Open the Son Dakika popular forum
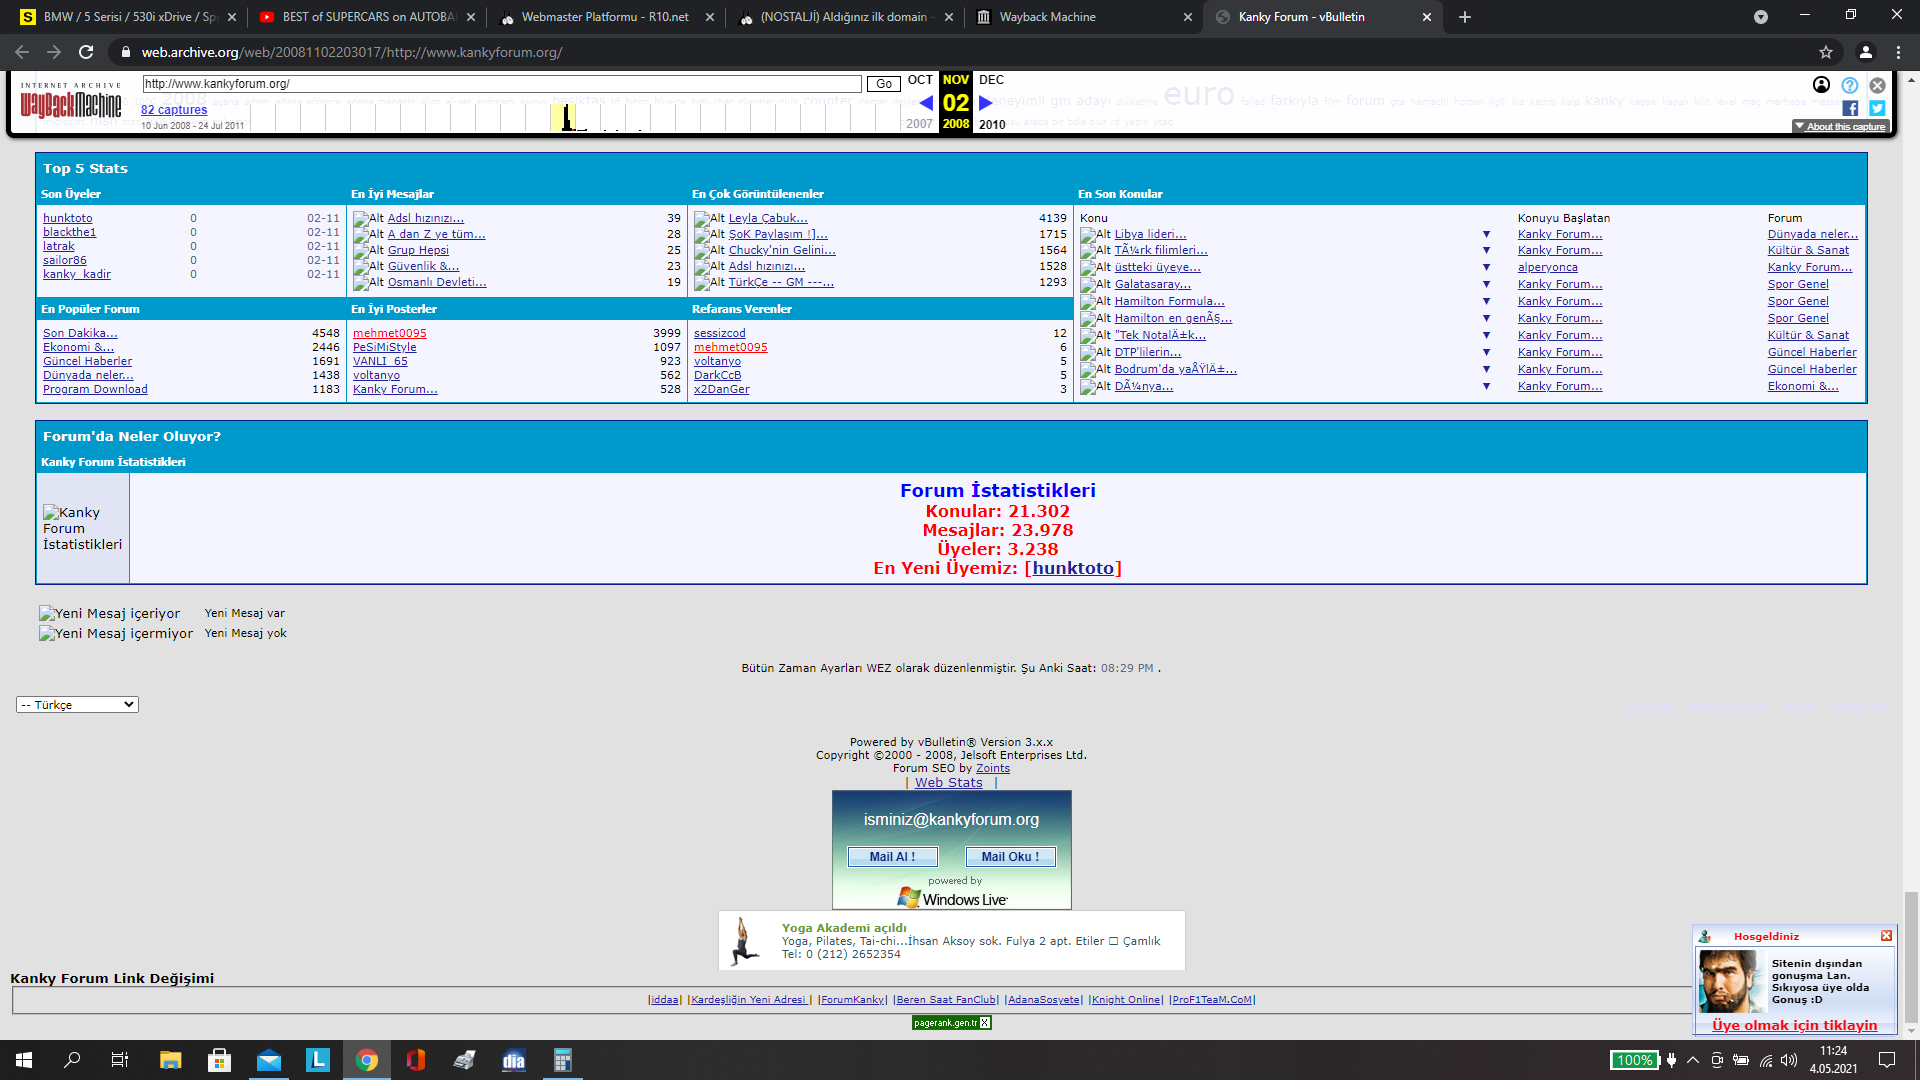 coord(80,333)
